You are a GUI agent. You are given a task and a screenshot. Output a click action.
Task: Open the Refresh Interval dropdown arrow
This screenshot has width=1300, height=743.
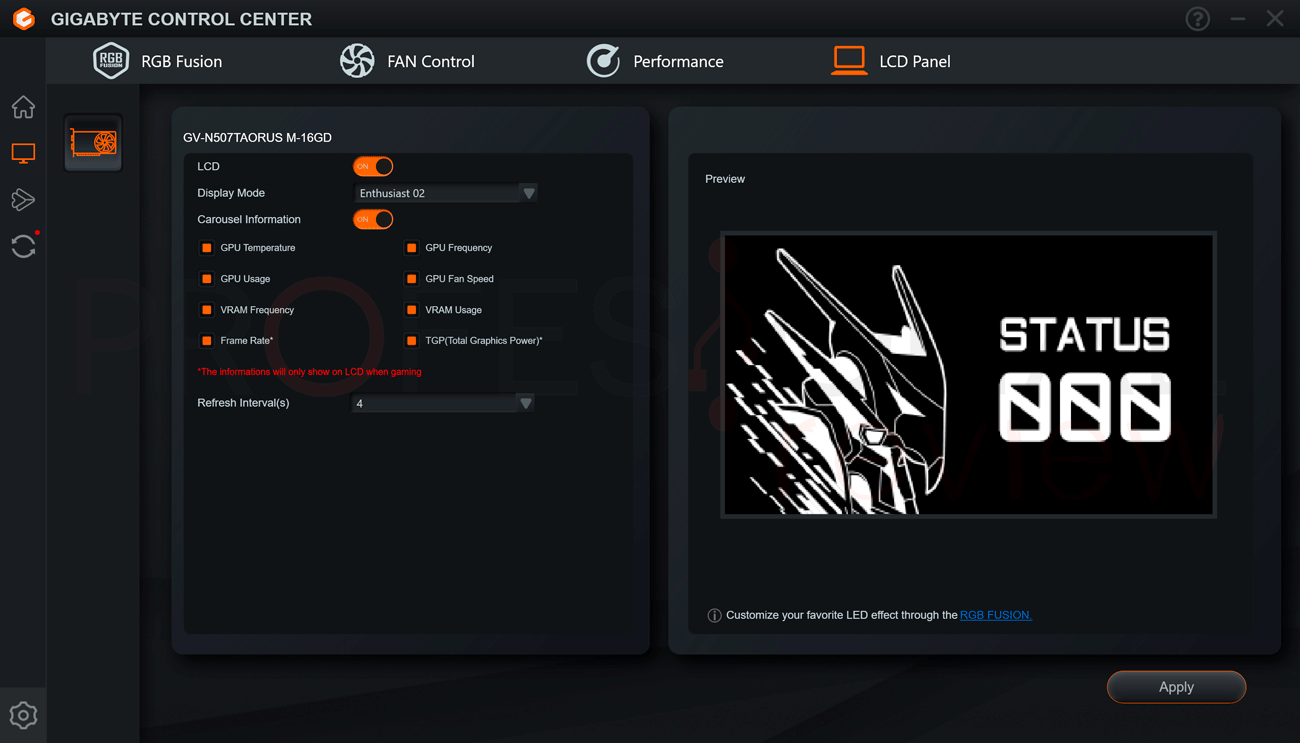point(526,403)
